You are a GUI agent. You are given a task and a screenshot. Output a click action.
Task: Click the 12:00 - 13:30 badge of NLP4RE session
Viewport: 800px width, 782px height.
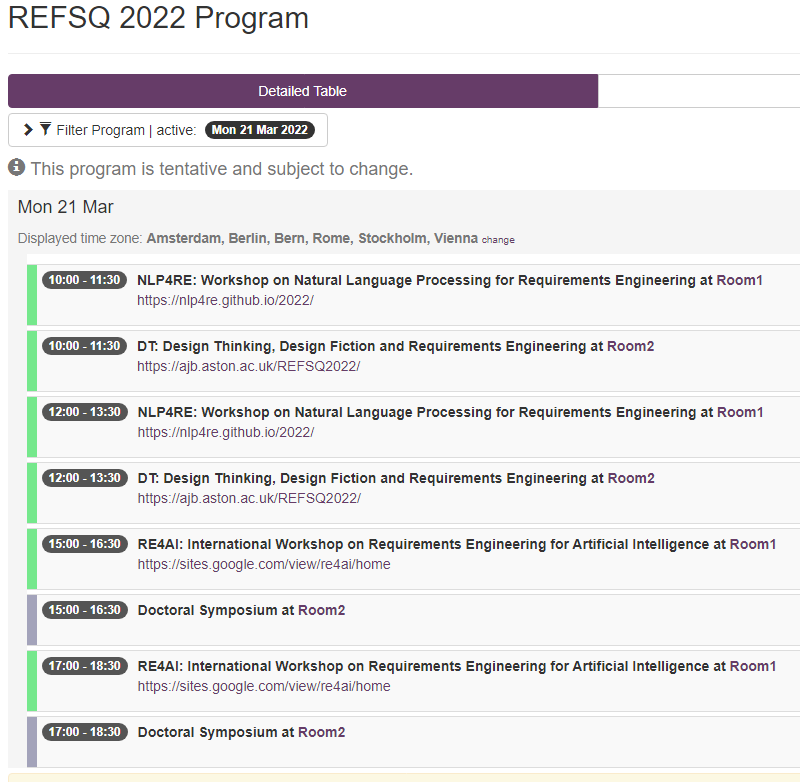pyautogui.click(x=85, y=412)
